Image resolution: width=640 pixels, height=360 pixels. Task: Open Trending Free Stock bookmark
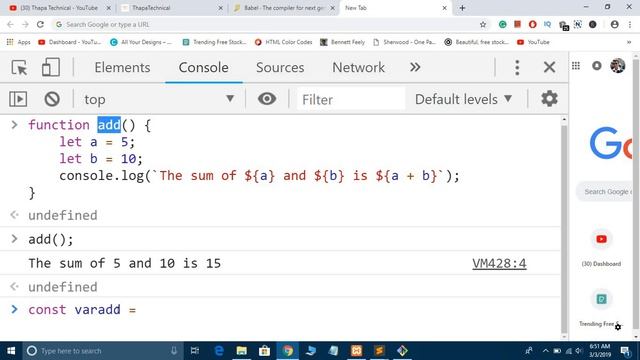click(x=214, y=42)
